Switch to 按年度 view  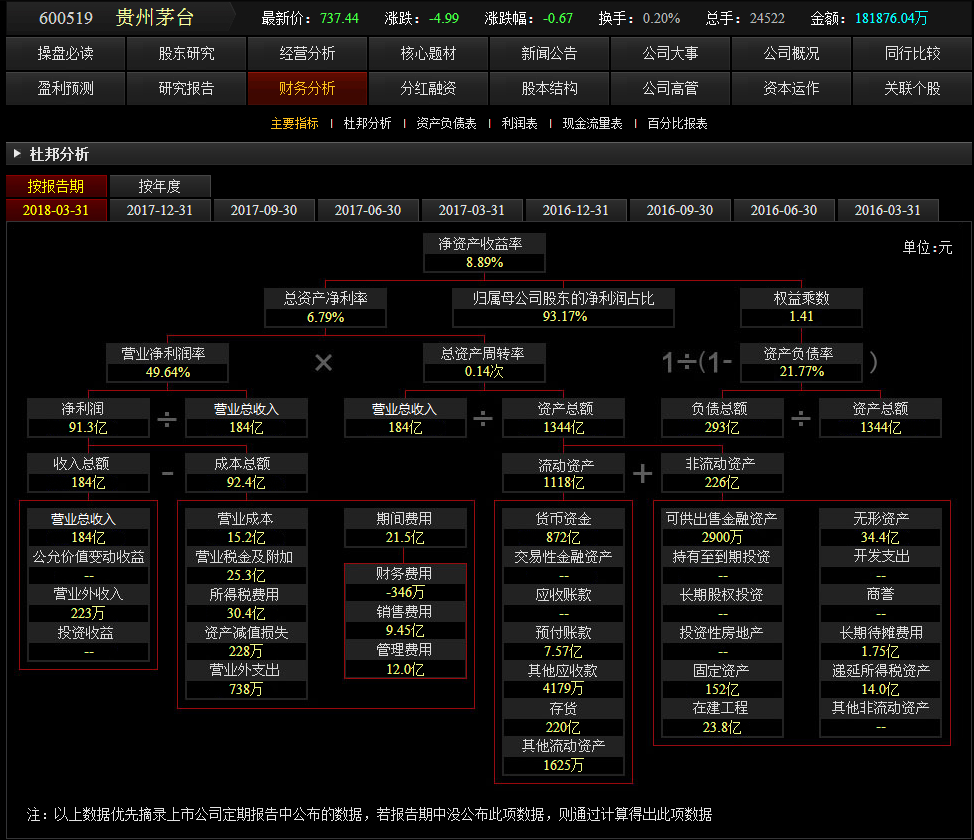tap(160, 186)
